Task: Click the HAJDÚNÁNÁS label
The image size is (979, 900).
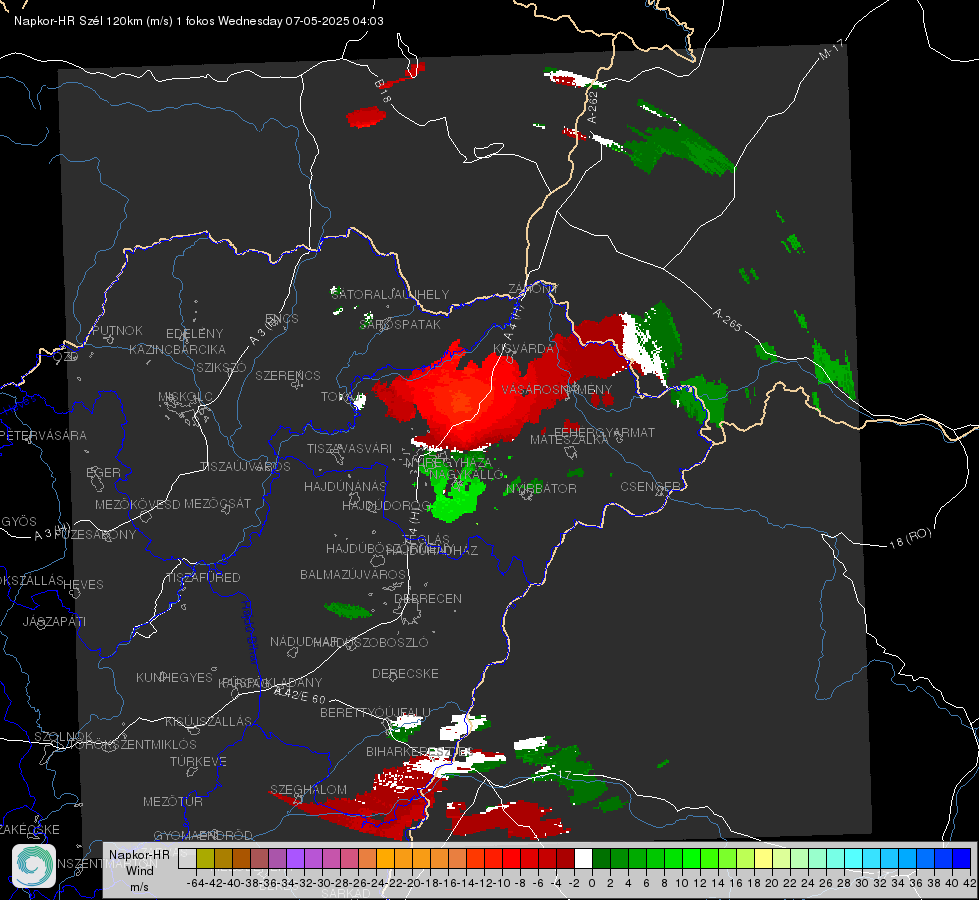Action: tap(345, 486)
